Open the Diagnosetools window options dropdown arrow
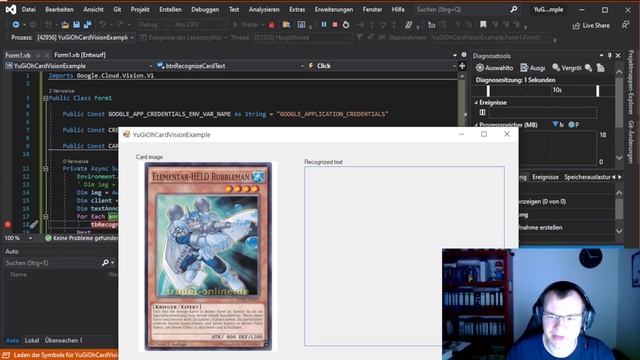The height and width of the screenshot is (360, 640). click(601, 56)
